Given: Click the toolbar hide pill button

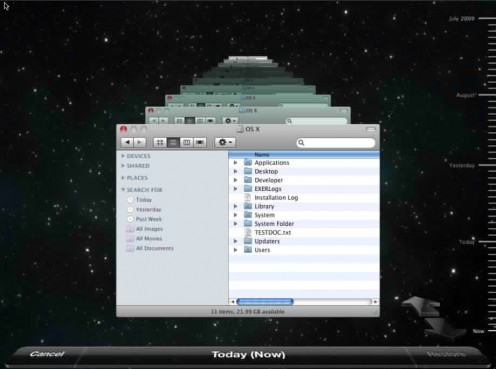Looking at the screenshot, I should point(371,129).
